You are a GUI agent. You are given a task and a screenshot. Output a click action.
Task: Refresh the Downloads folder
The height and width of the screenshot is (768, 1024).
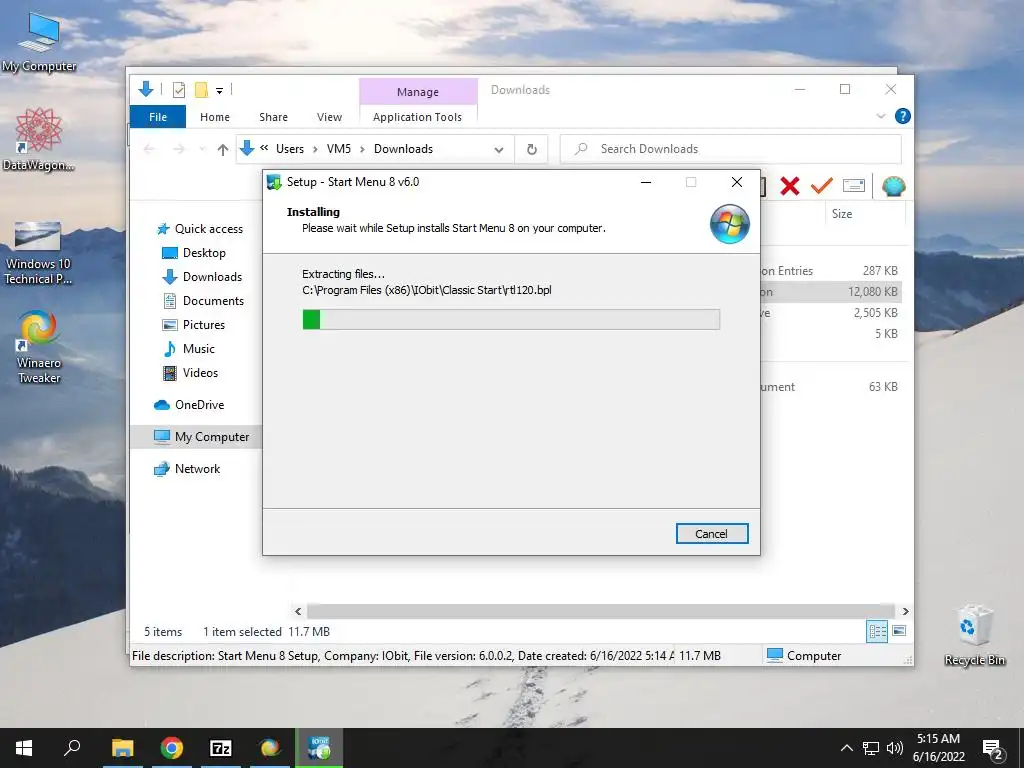coord(532,150)
